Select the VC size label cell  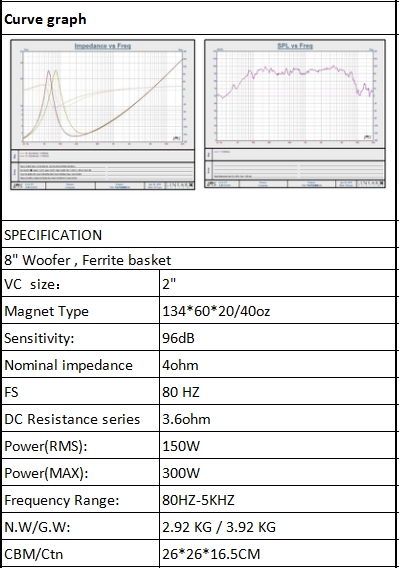(80, 283)
